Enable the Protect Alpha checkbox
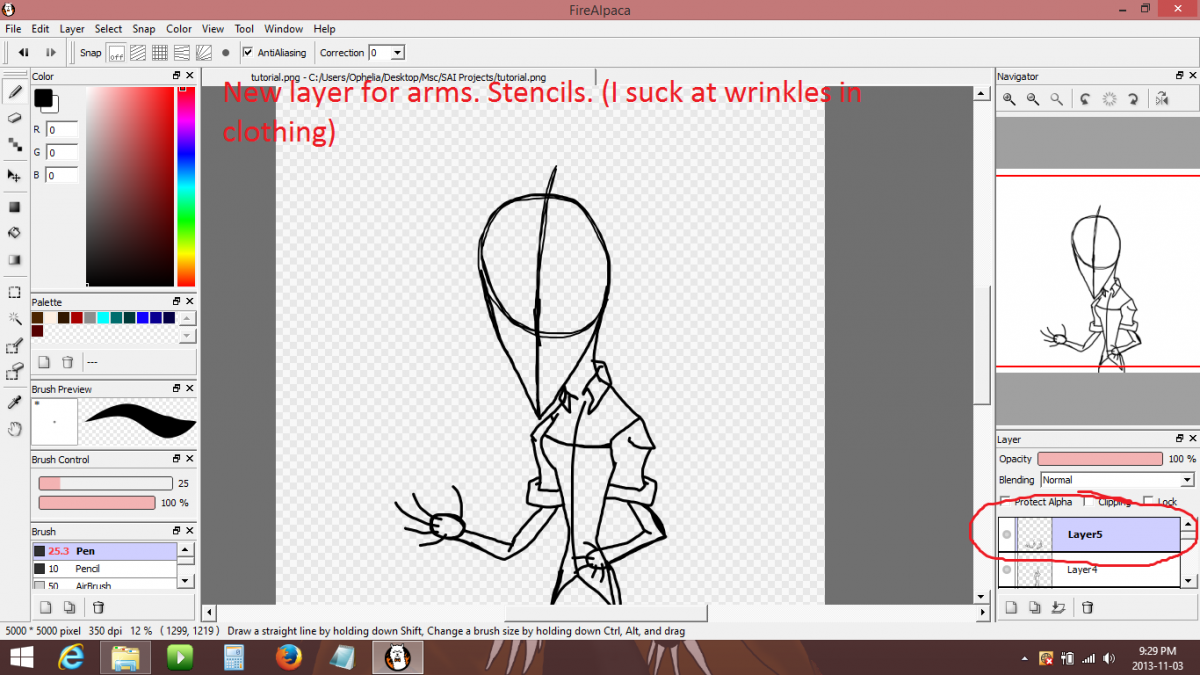The image size is (1200, 675). tap(1005, 502)
